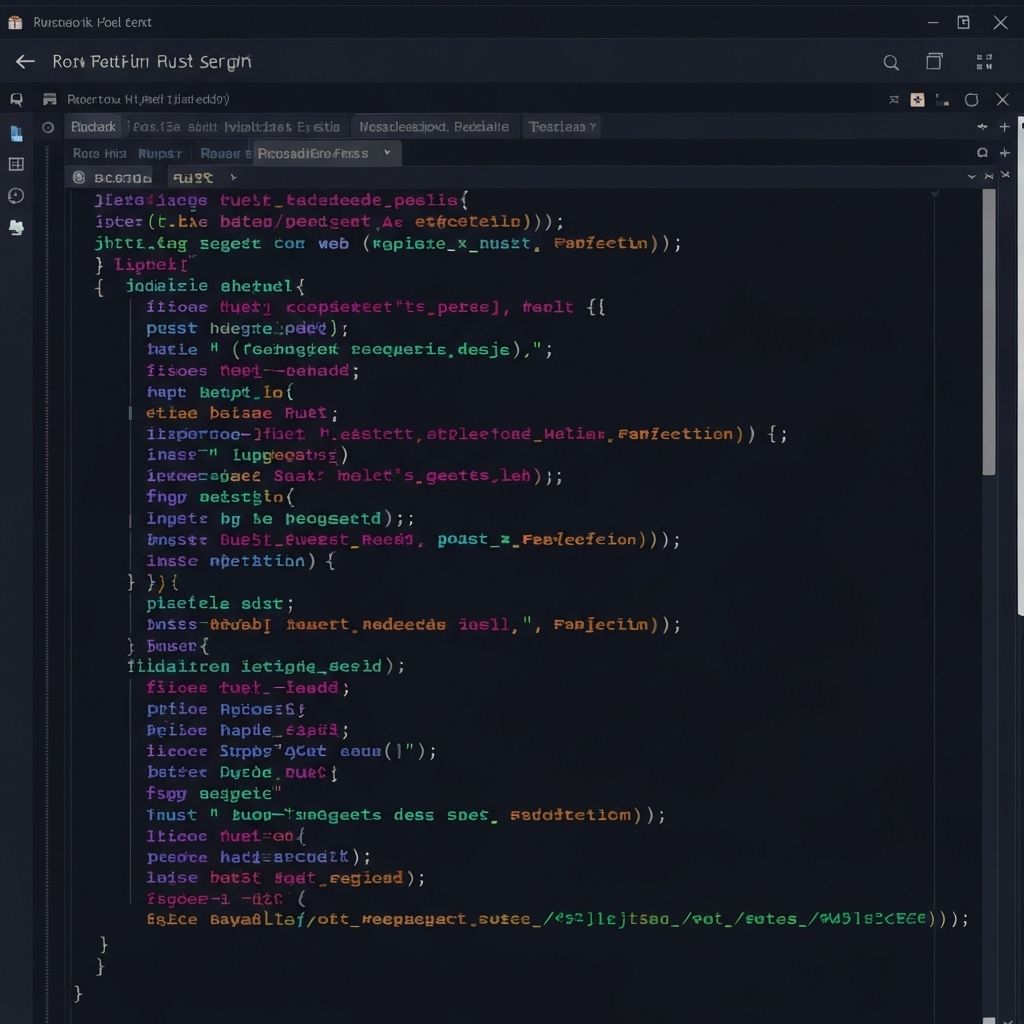This screenshot has height=1024, width=1024.
Task: Expand the Teariess dropdown tab
Action: 563,127
